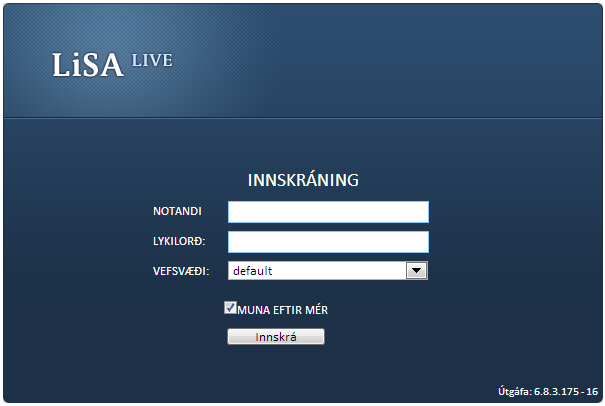Click the MUNA EFTIR MÉR label text
Viewport: 605px width, 406px height.
(283, 310)
